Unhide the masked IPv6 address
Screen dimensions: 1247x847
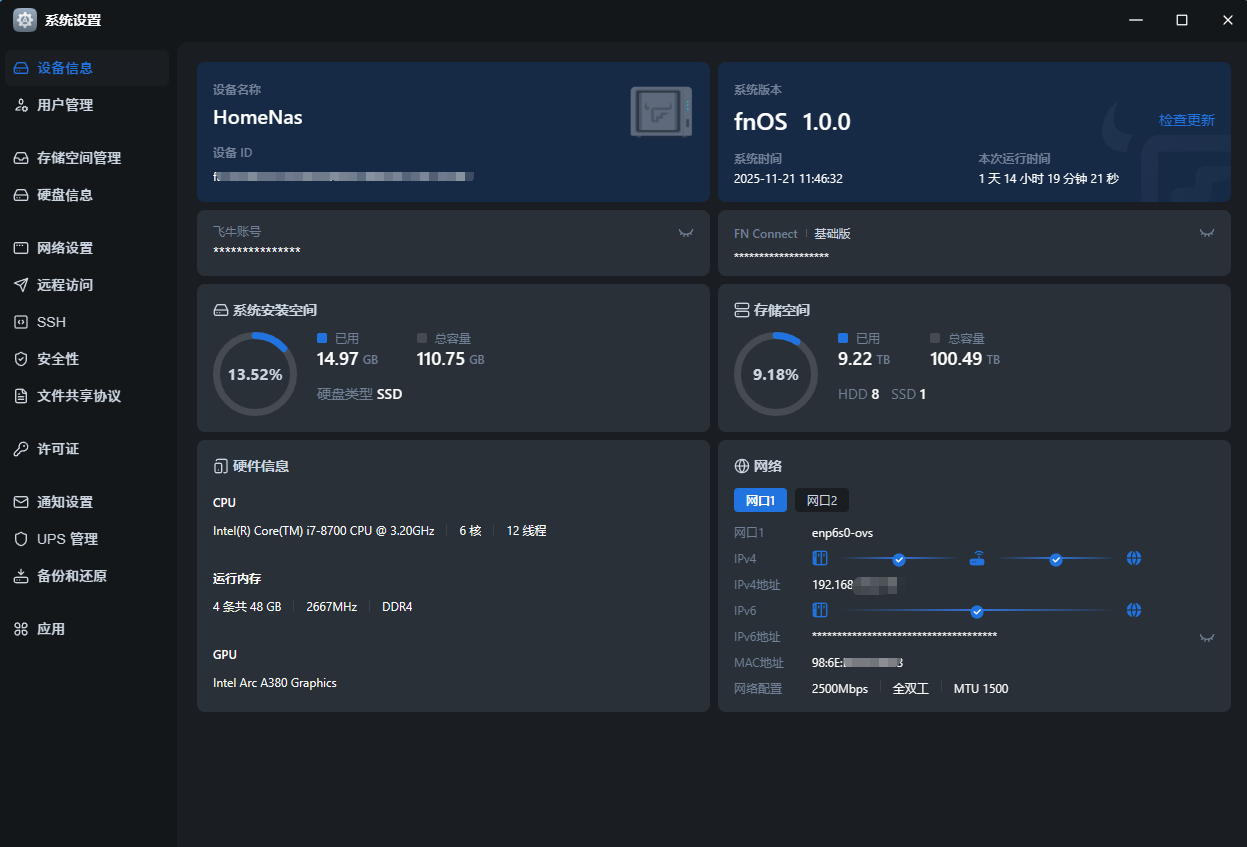pyautogui.click(x=1207, y=638)
